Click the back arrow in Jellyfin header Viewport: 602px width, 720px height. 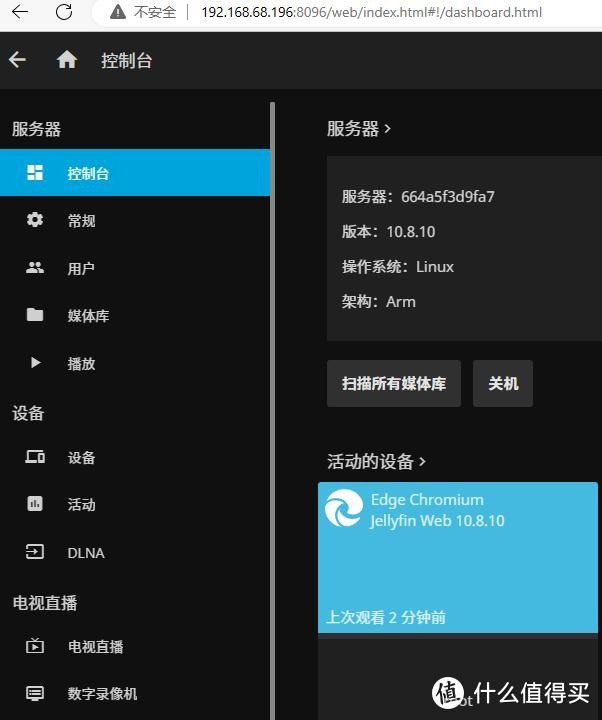(17, 60)
